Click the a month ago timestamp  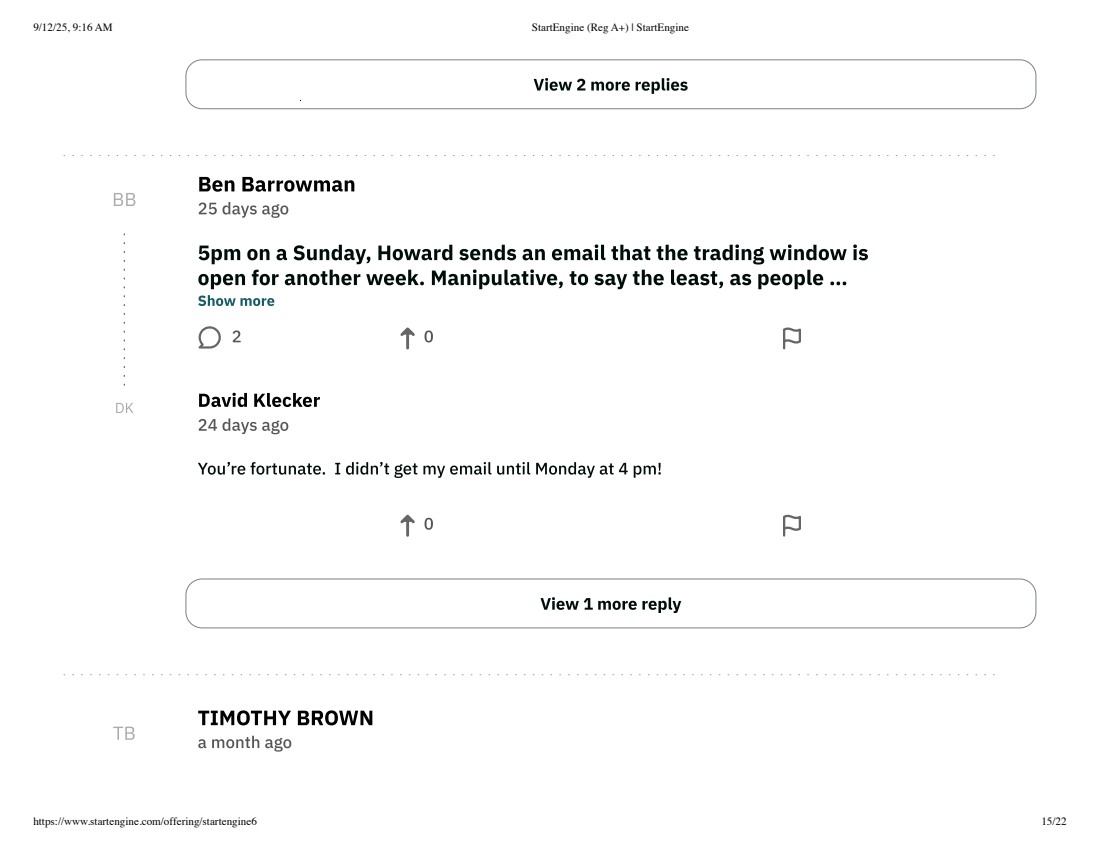coord(244,743)
